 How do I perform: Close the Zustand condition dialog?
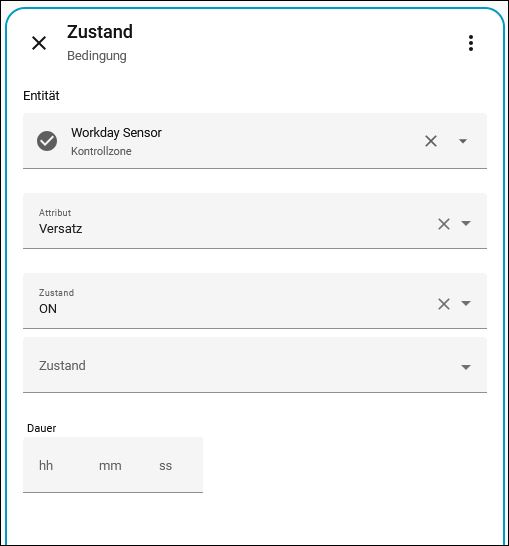point(39,43)
